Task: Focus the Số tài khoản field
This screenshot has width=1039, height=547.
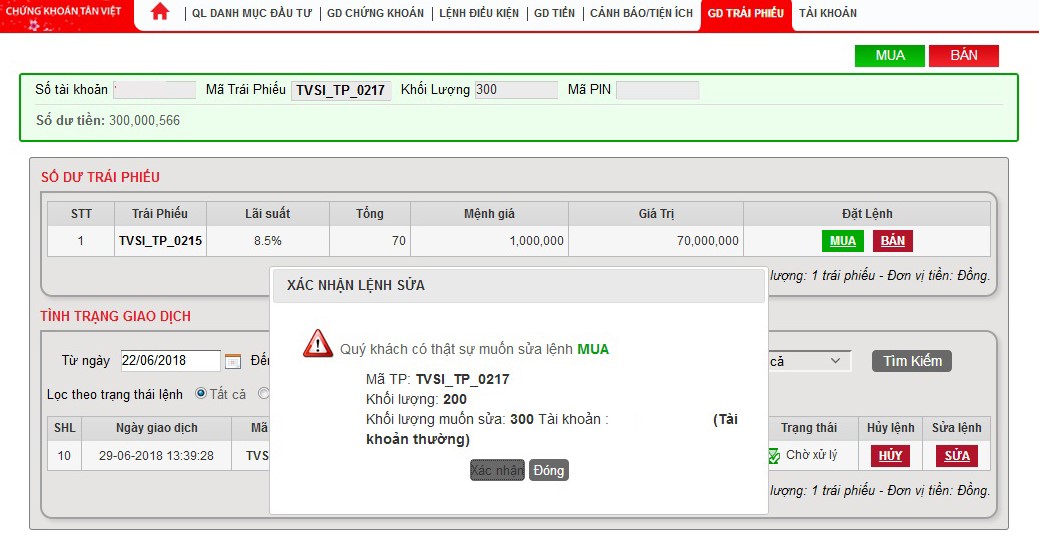Action: point(155,90)
